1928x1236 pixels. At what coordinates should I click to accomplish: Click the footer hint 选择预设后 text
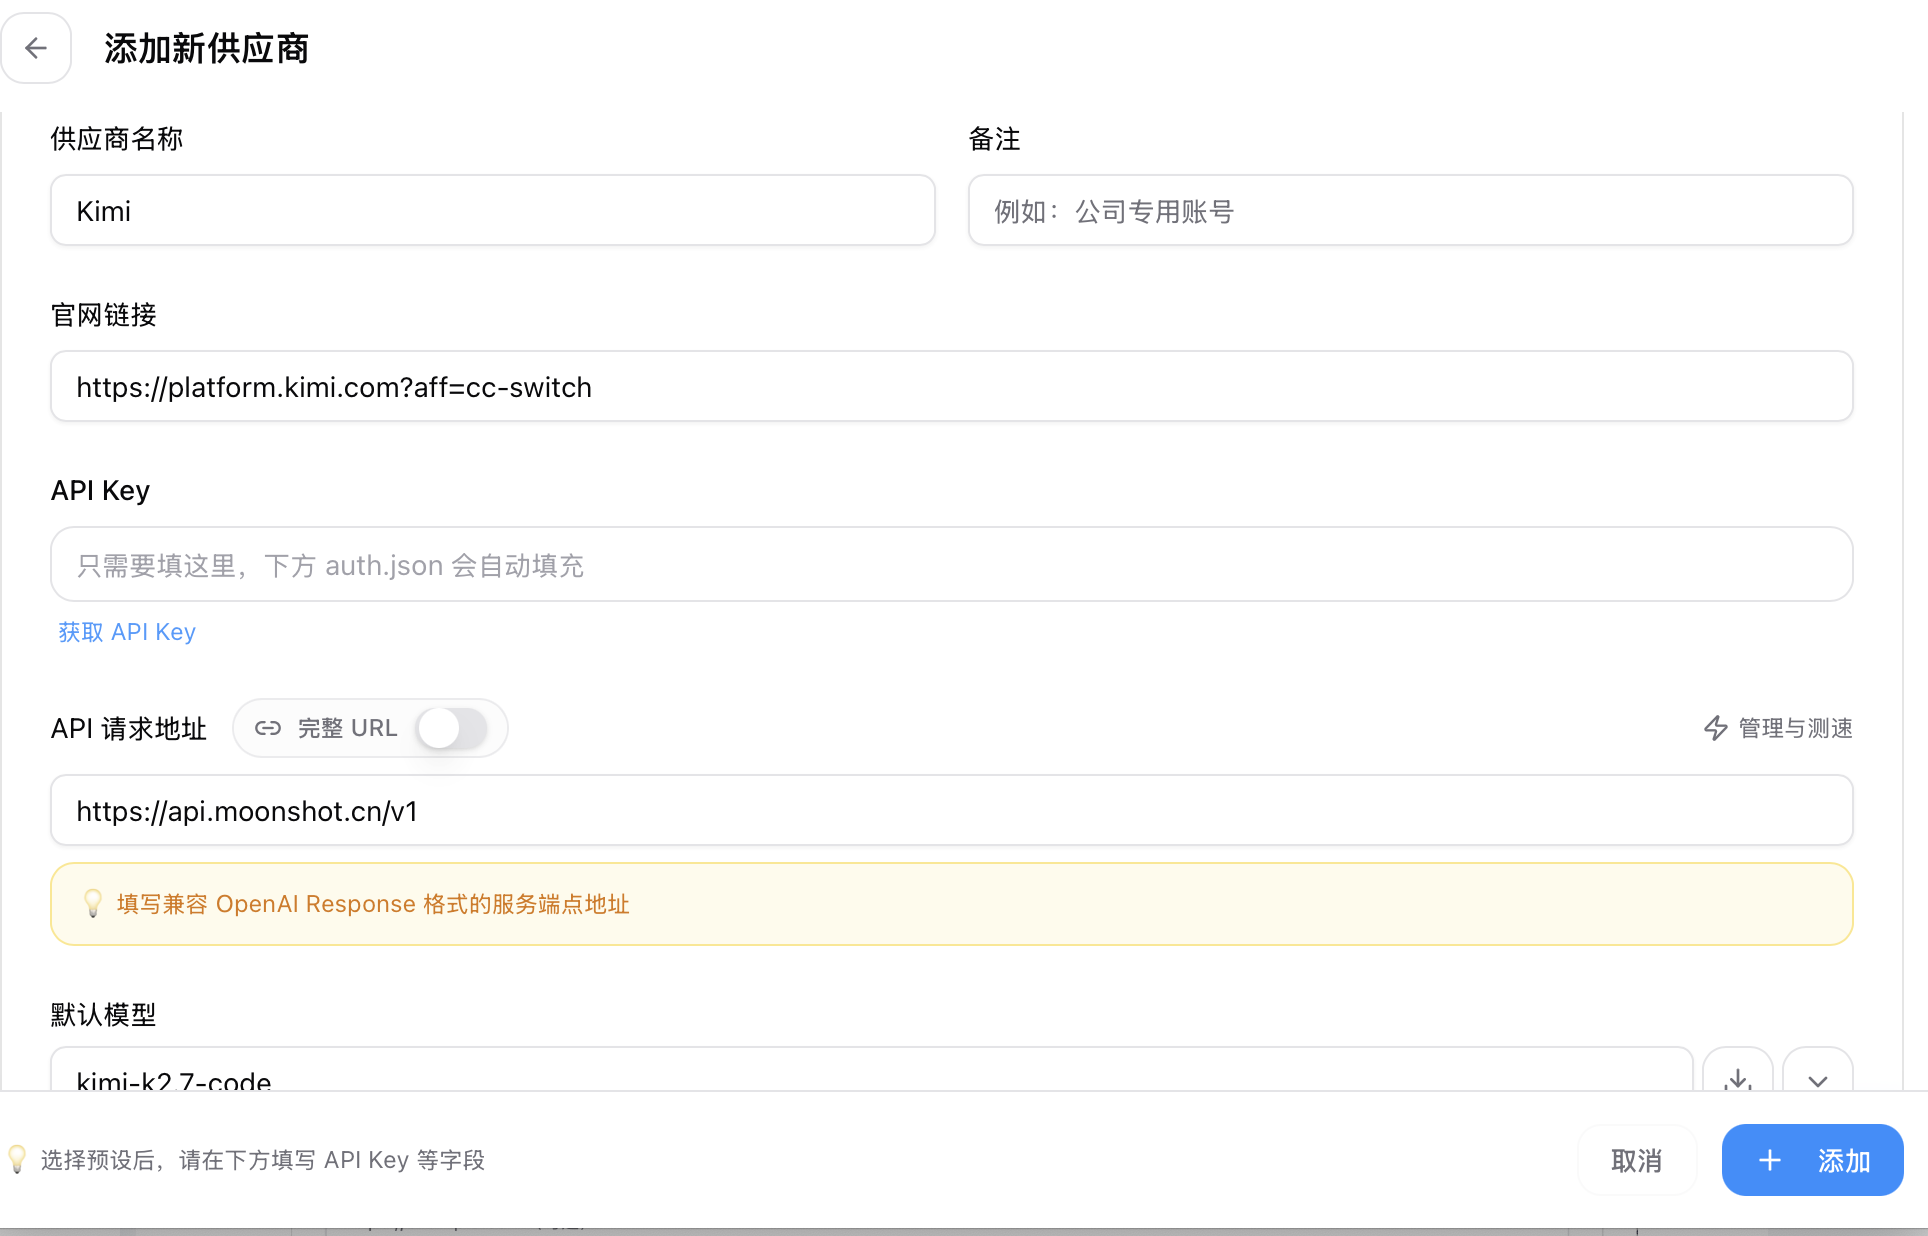(263, 1160)
